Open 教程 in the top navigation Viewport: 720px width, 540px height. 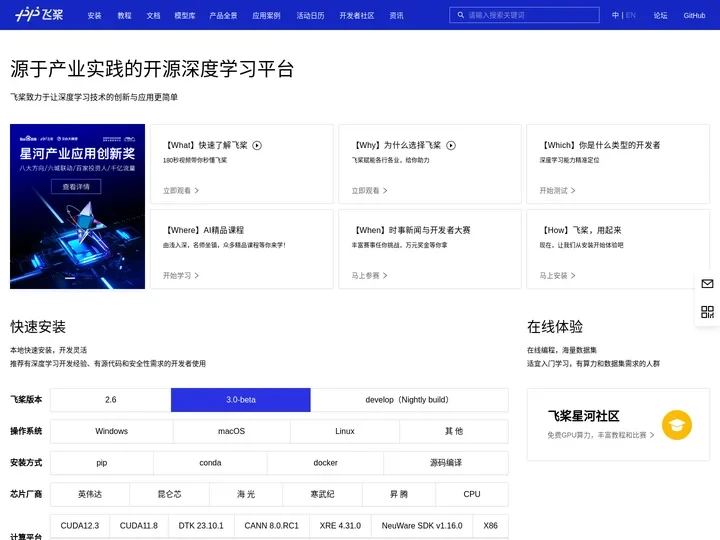point(124,16)
